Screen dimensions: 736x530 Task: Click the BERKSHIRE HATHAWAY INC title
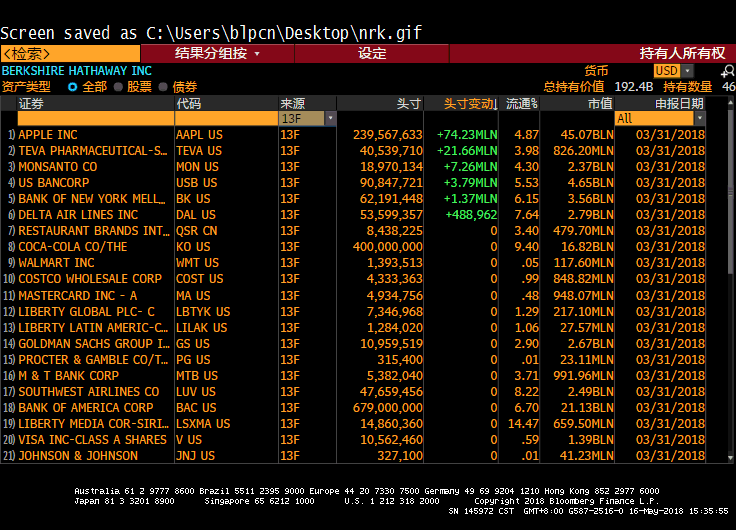[77, 71]
